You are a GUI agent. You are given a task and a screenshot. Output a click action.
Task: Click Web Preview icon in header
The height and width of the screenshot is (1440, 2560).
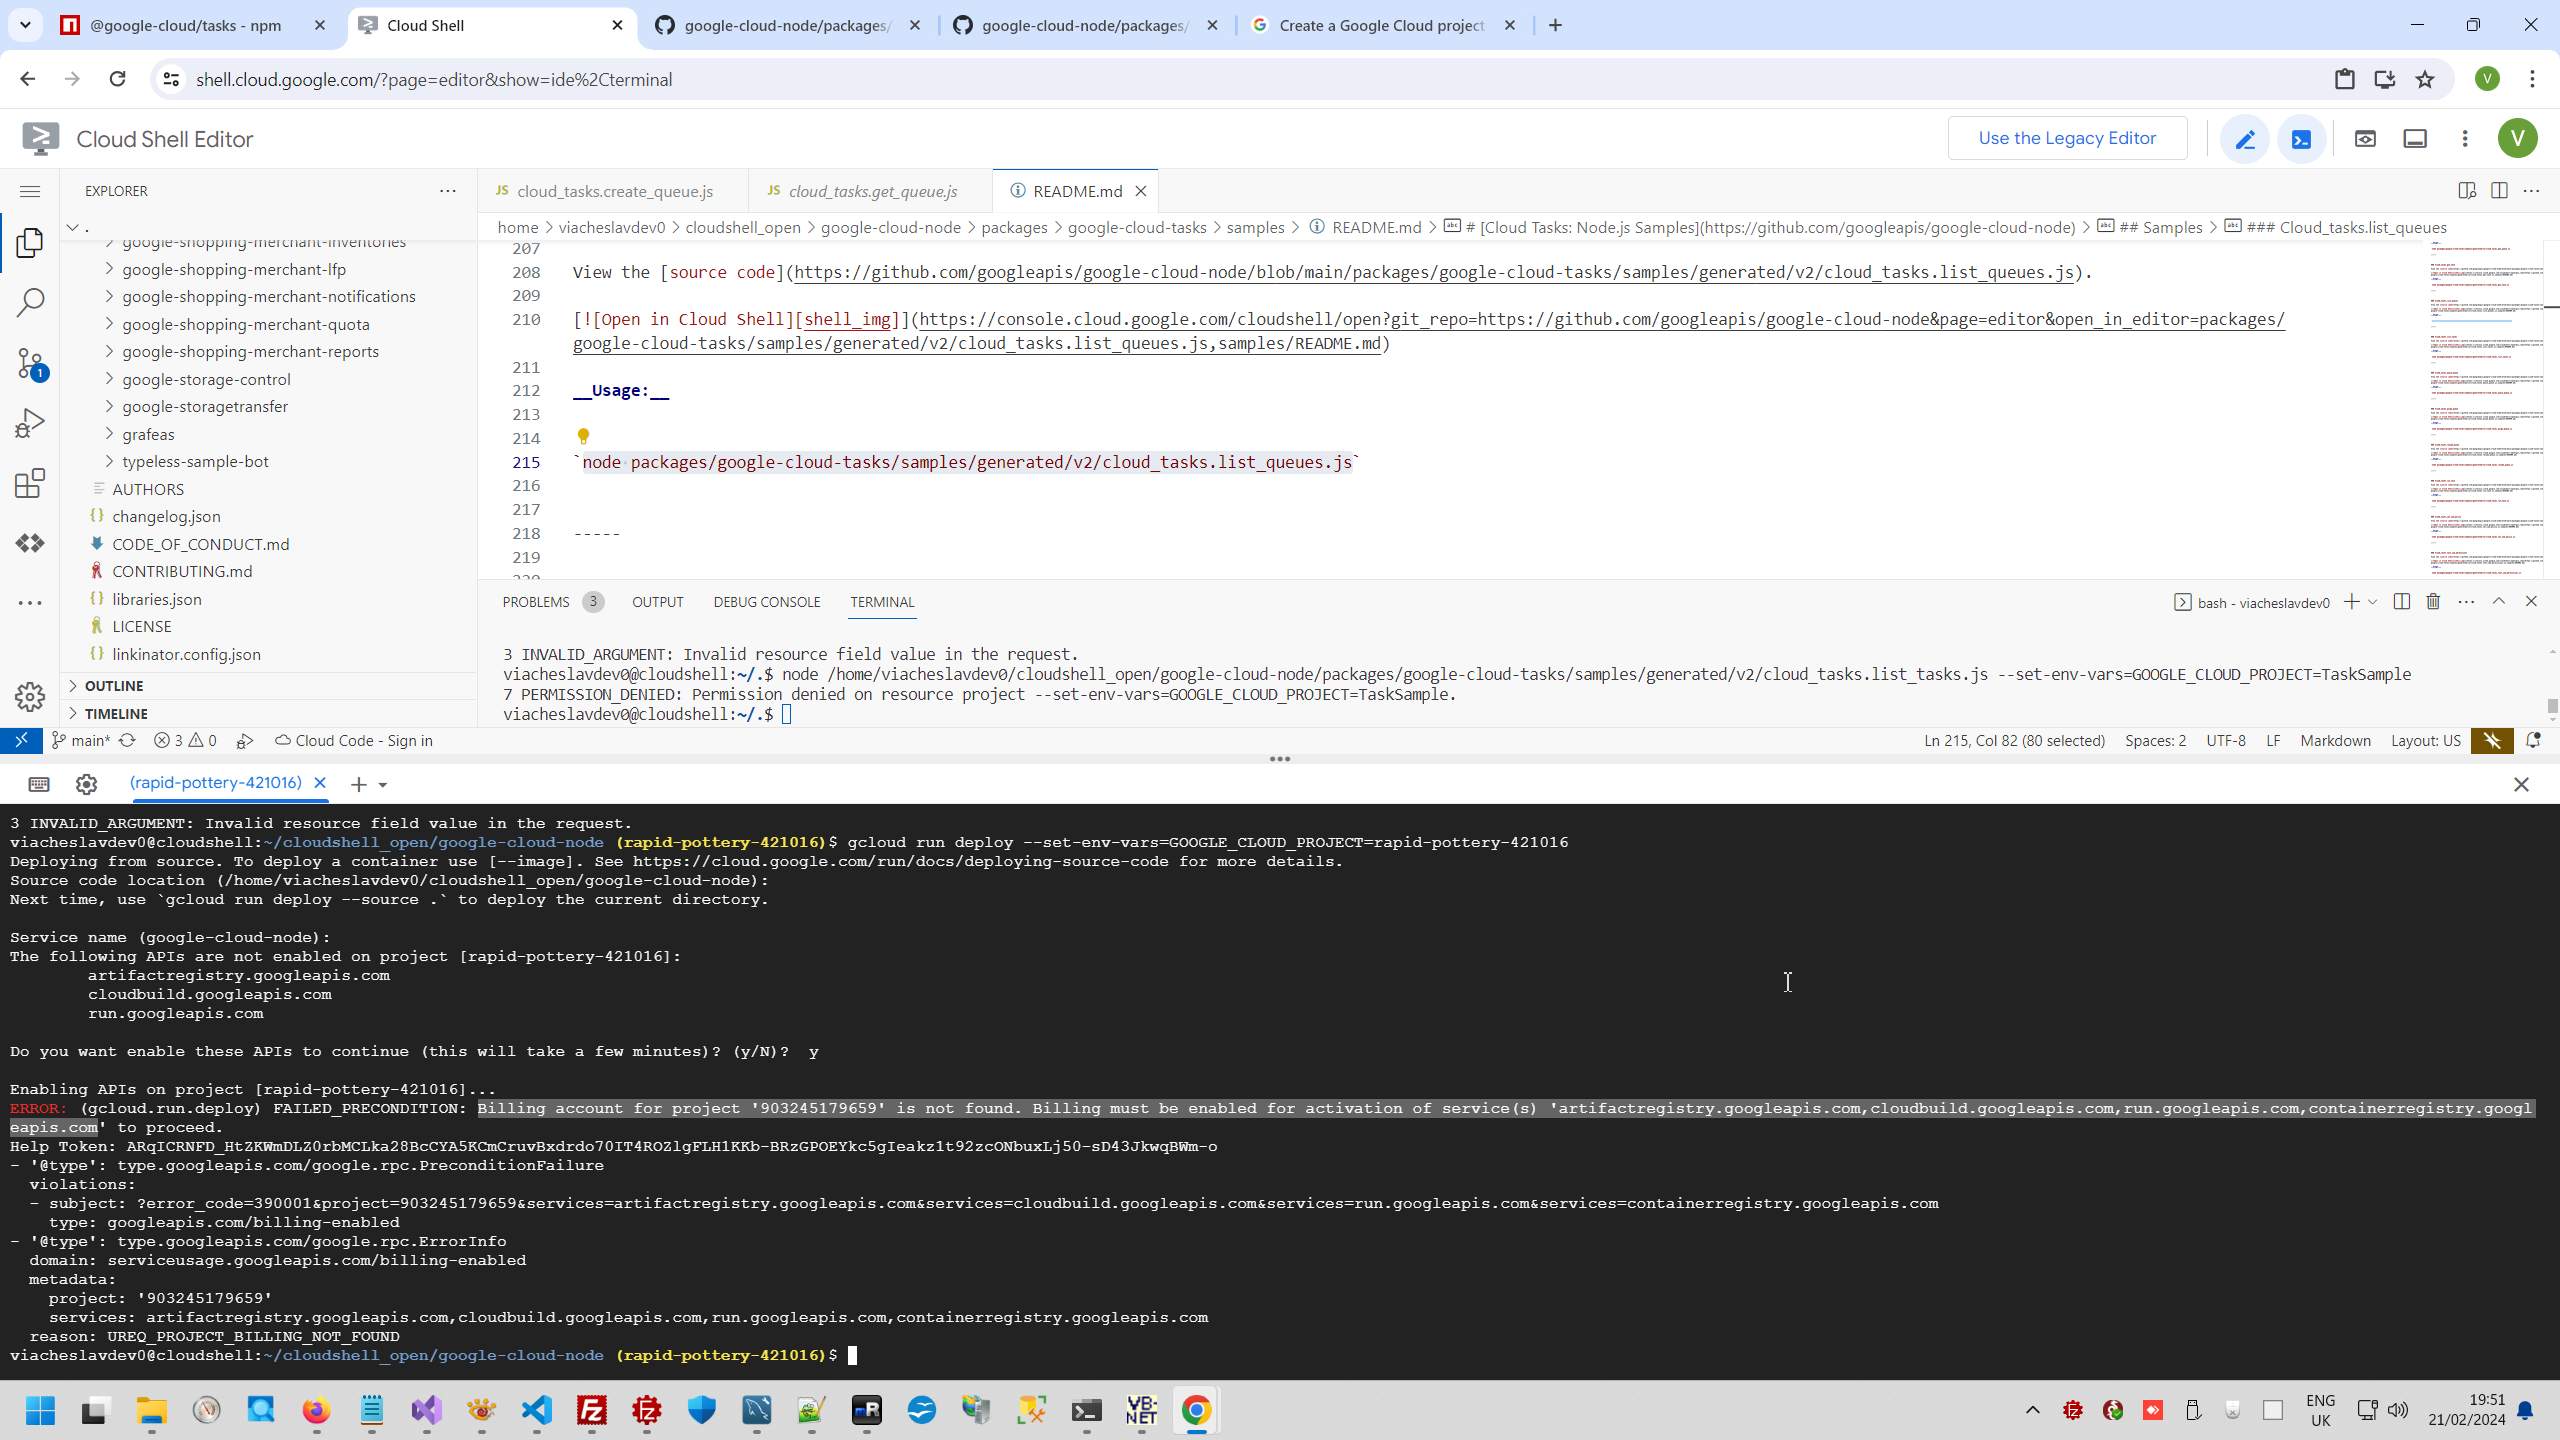(2365, 139)
